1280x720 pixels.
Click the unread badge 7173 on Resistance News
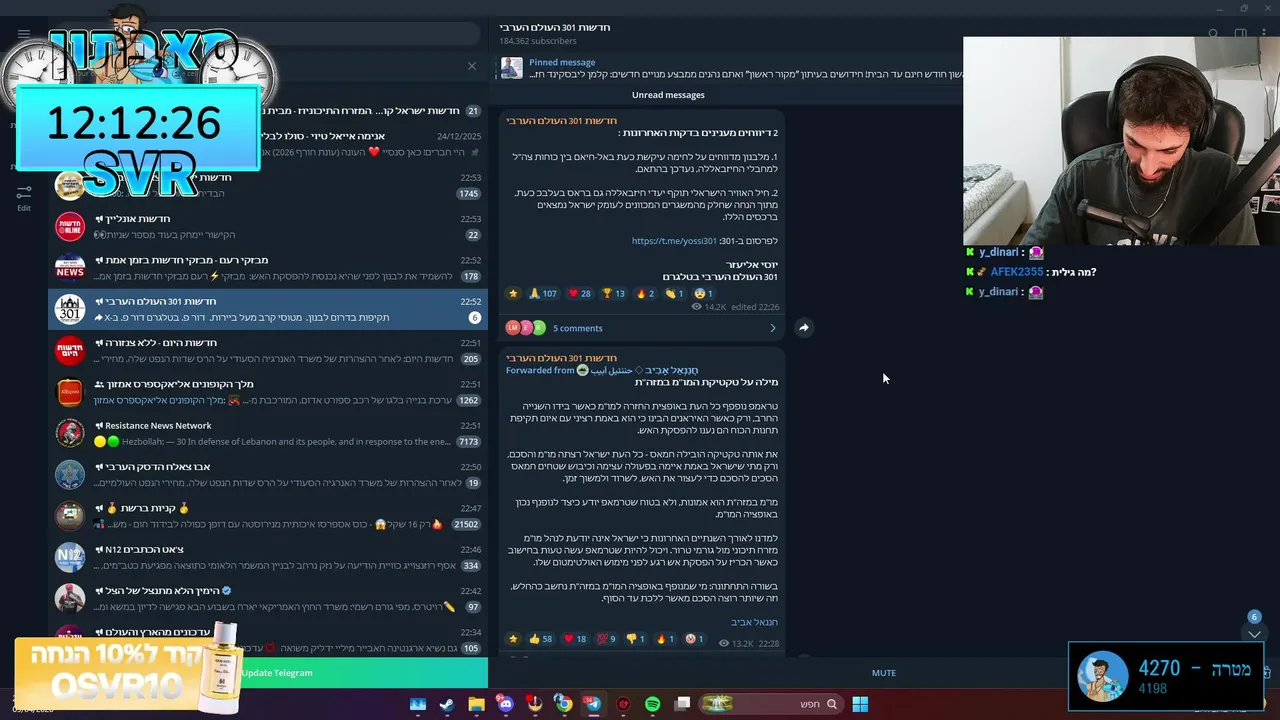(468, 442)
